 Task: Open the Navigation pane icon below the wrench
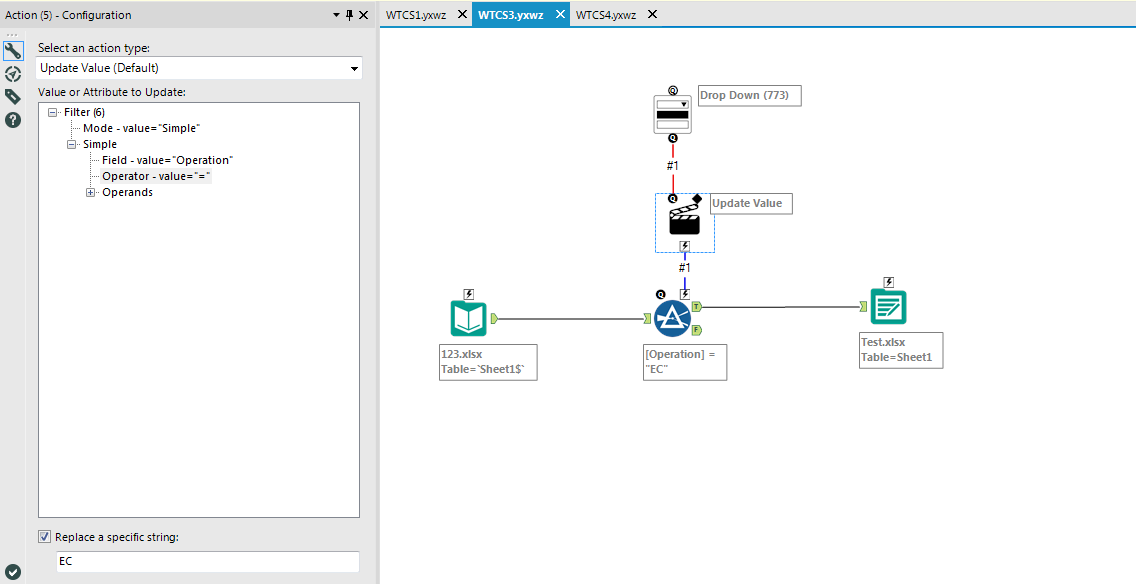(12, 73)
